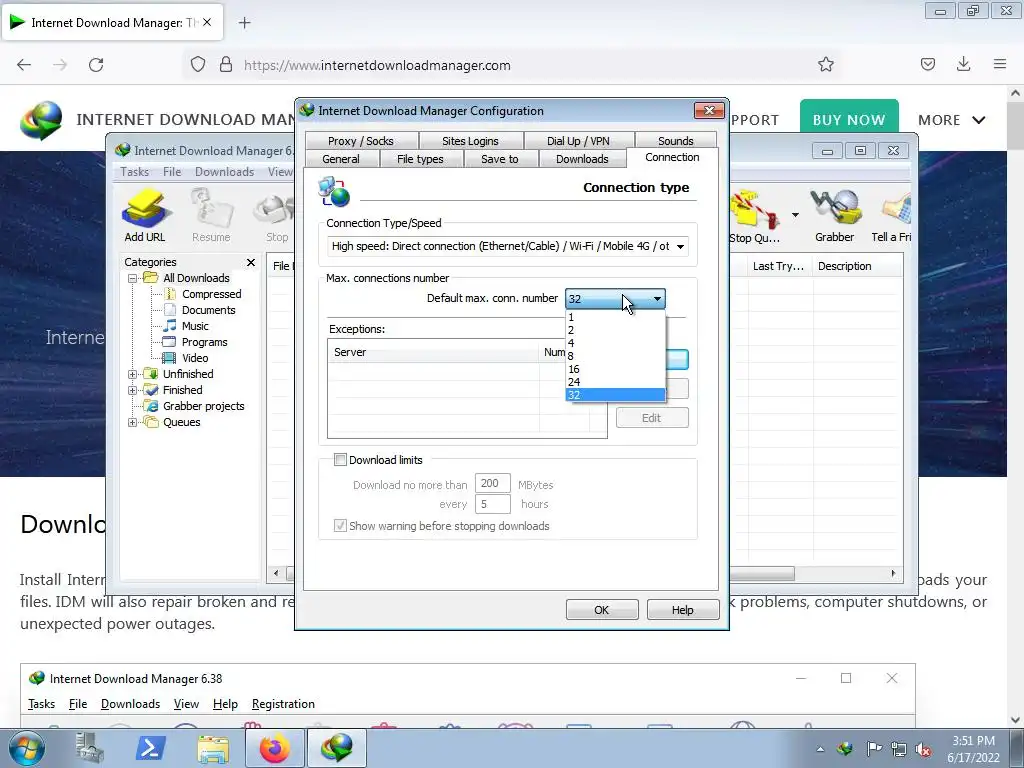Toggle Show warning before stopping downloads
1024x768 pixels.
pos(340,526)
